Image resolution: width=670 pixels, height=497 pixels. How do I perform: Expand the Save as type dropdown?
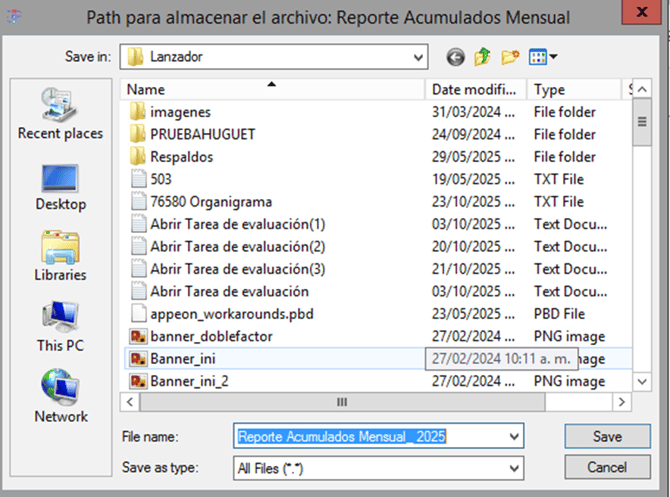click(514, 467)
